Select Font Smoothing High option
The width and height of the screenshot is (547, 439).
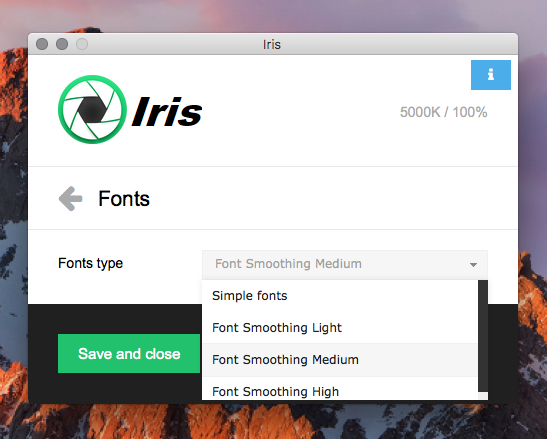tap(339, 389)
